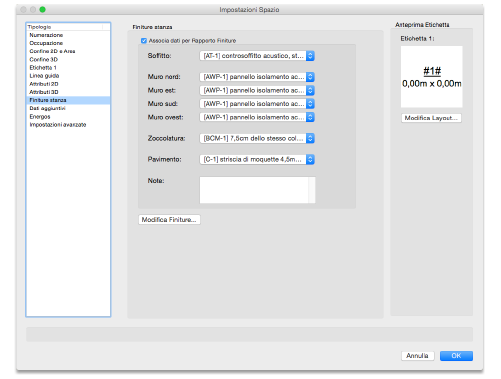Image resolution: width=501 pixels, height=379 pixels.
Task: Toggle Associa dati per Rapporto Finiture checkbox
Action: (144, 41)
